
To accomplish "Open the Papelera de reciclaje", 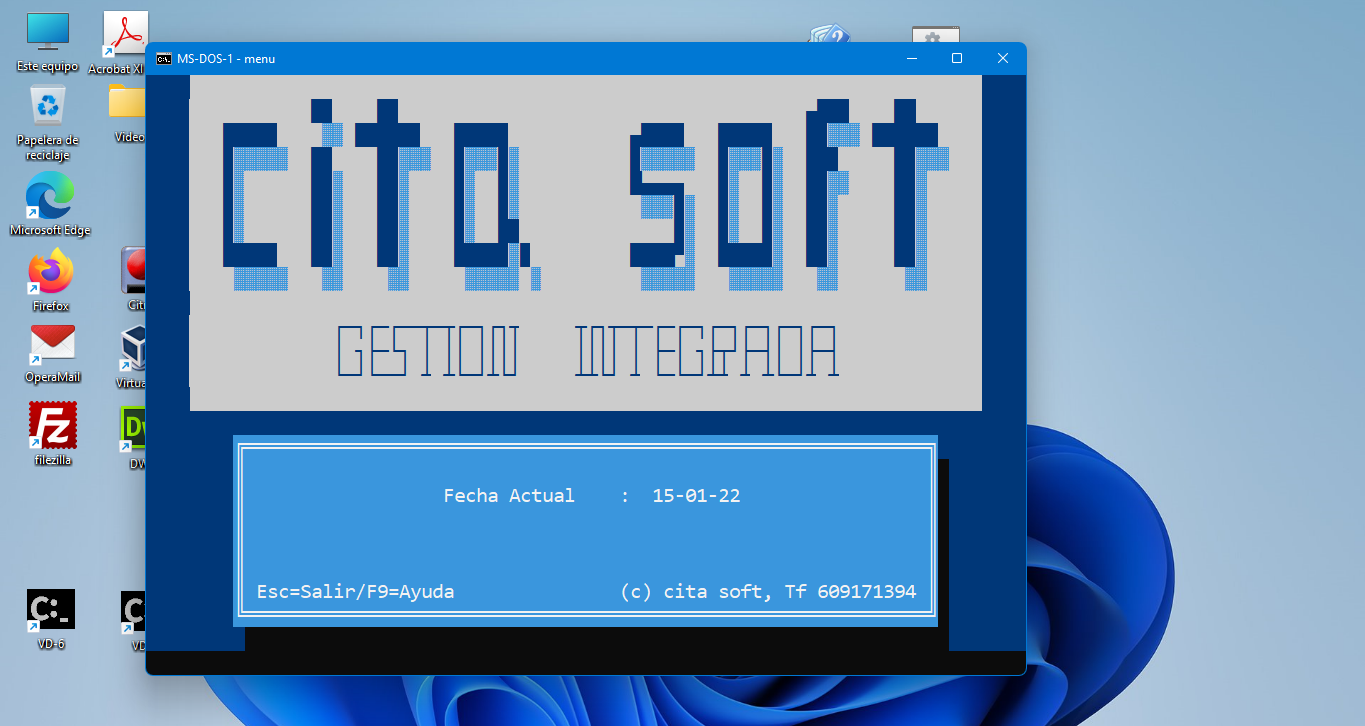I will point(45,105).
